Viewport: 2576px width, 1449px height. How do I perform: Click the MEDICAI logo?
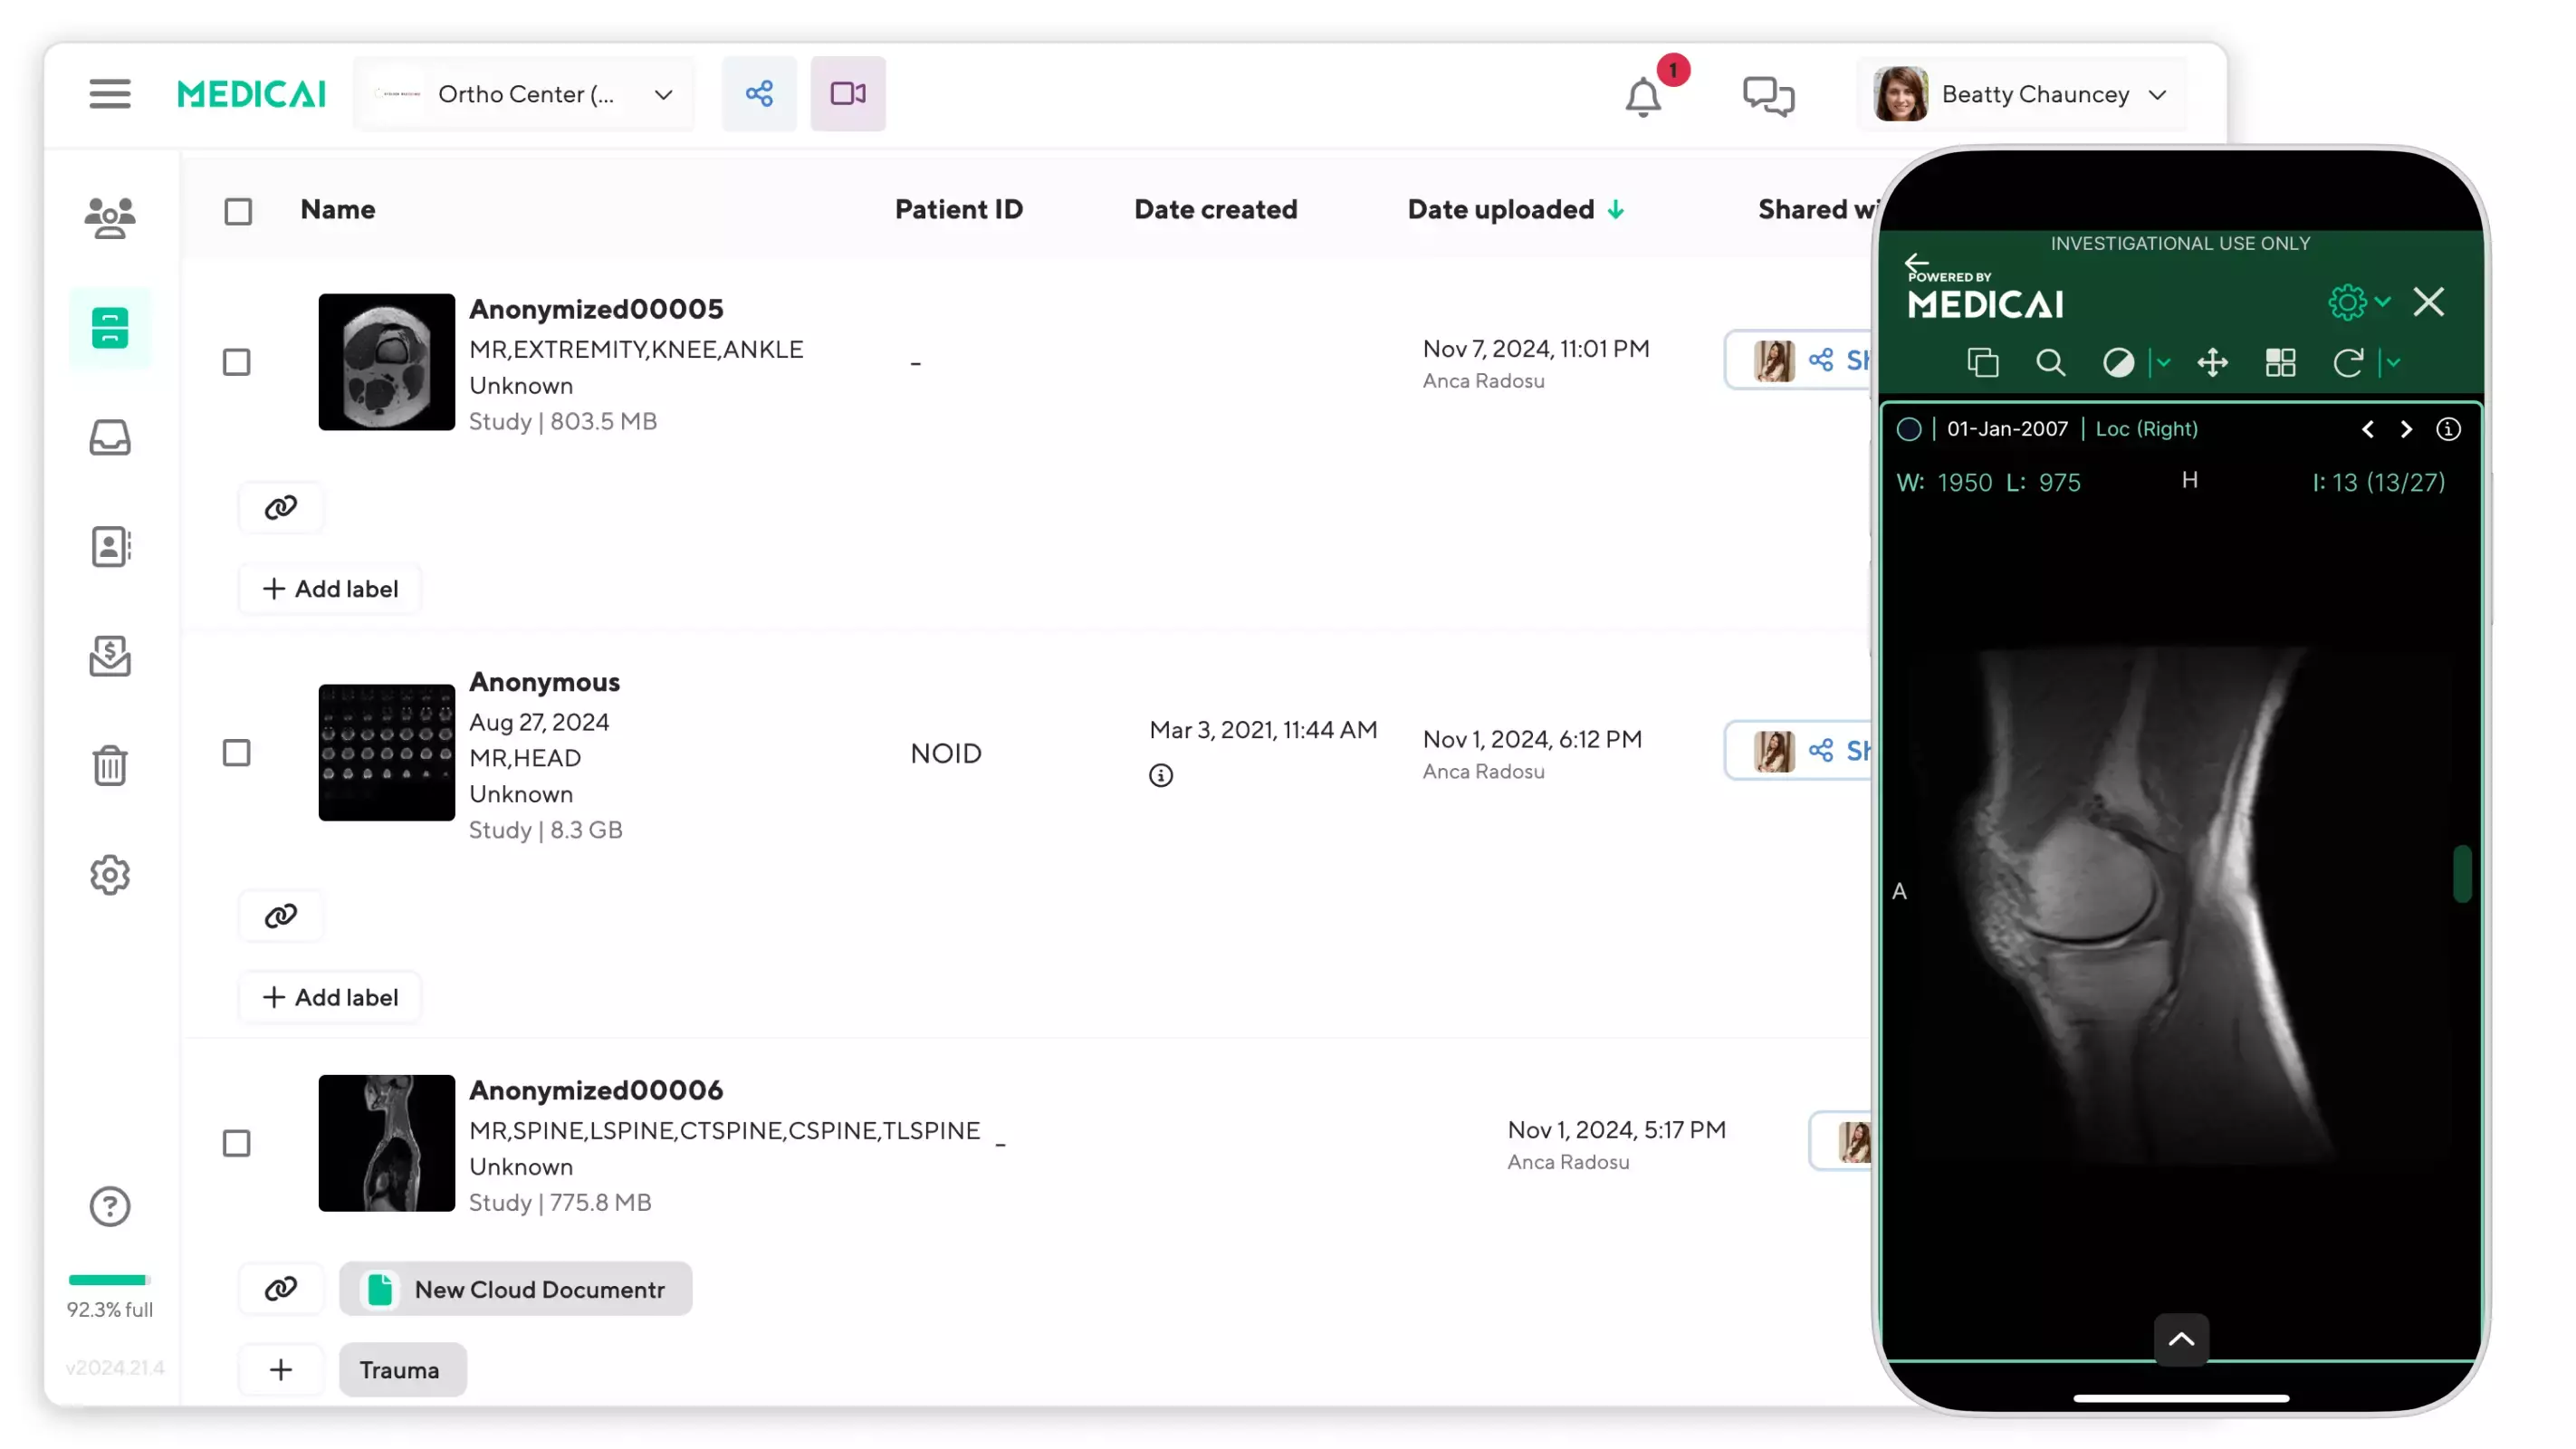251,94
